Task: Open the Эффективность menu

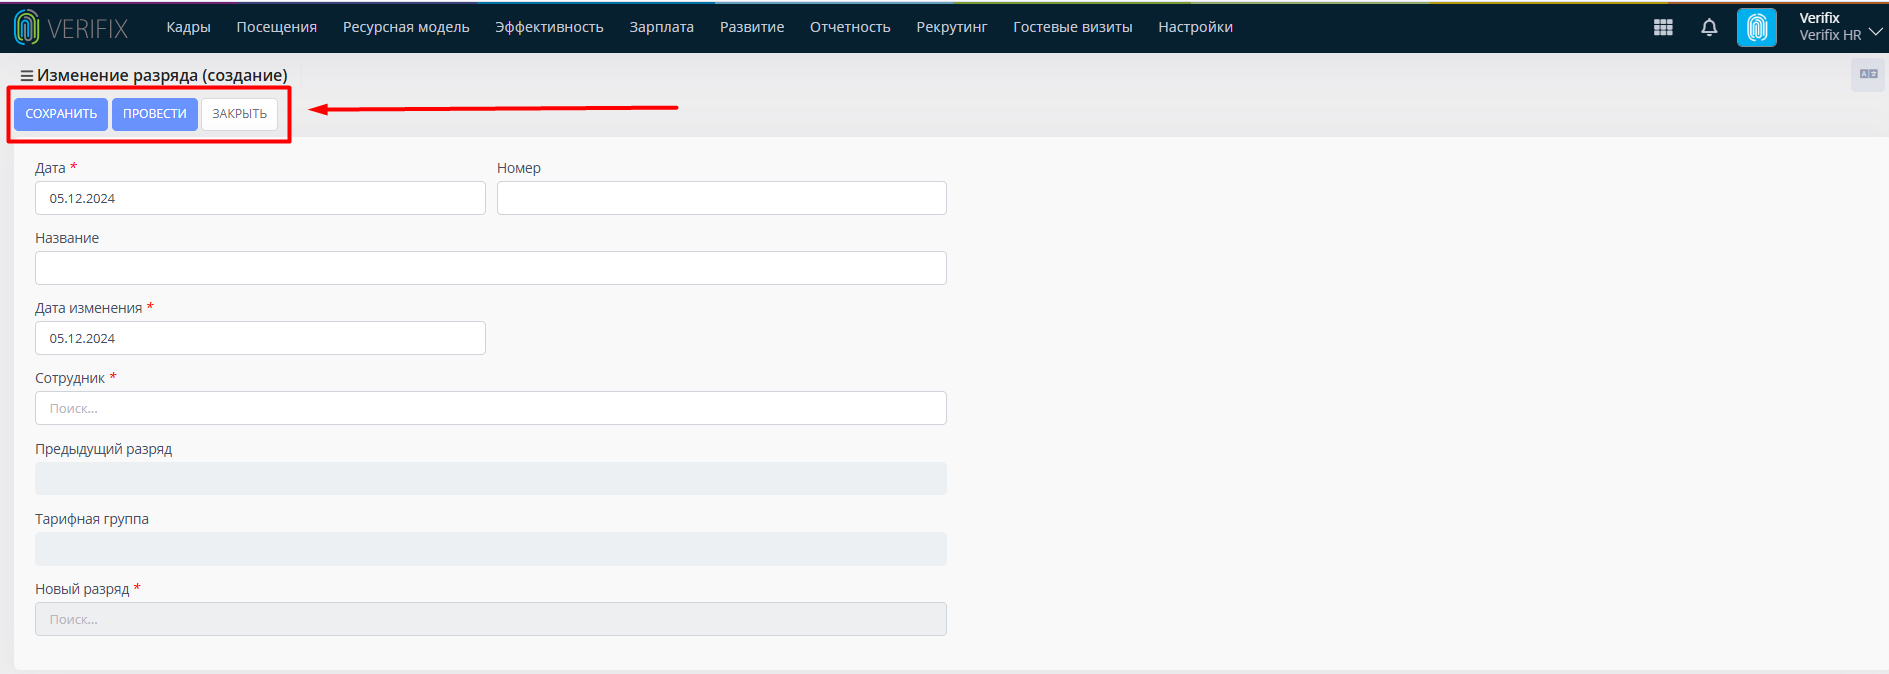Action: (549, 27)
